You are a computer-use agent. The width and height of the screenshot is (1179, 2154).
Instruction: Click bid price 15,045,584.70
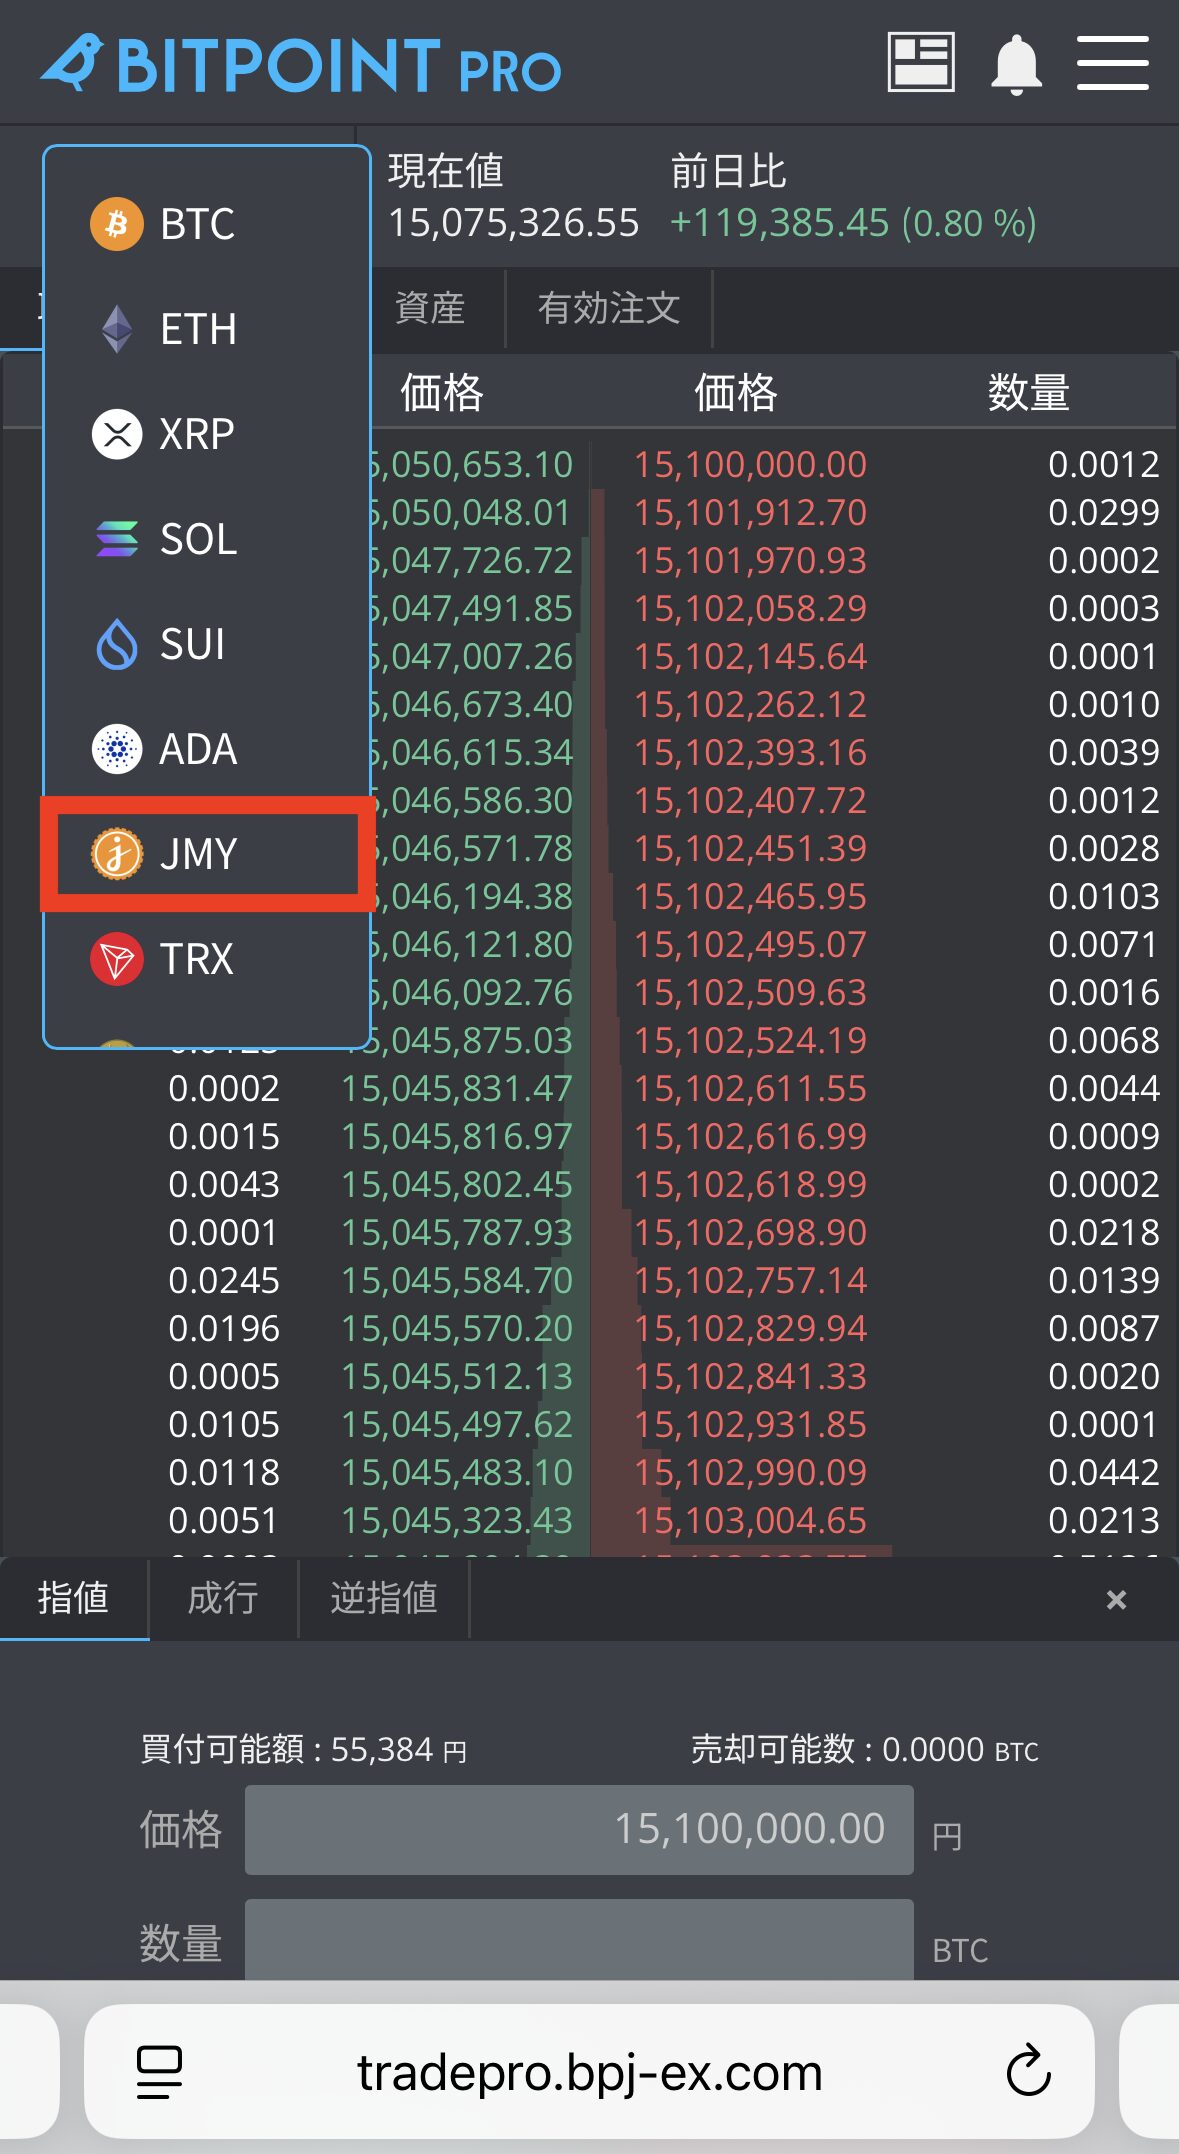(x=457, y=1280)
